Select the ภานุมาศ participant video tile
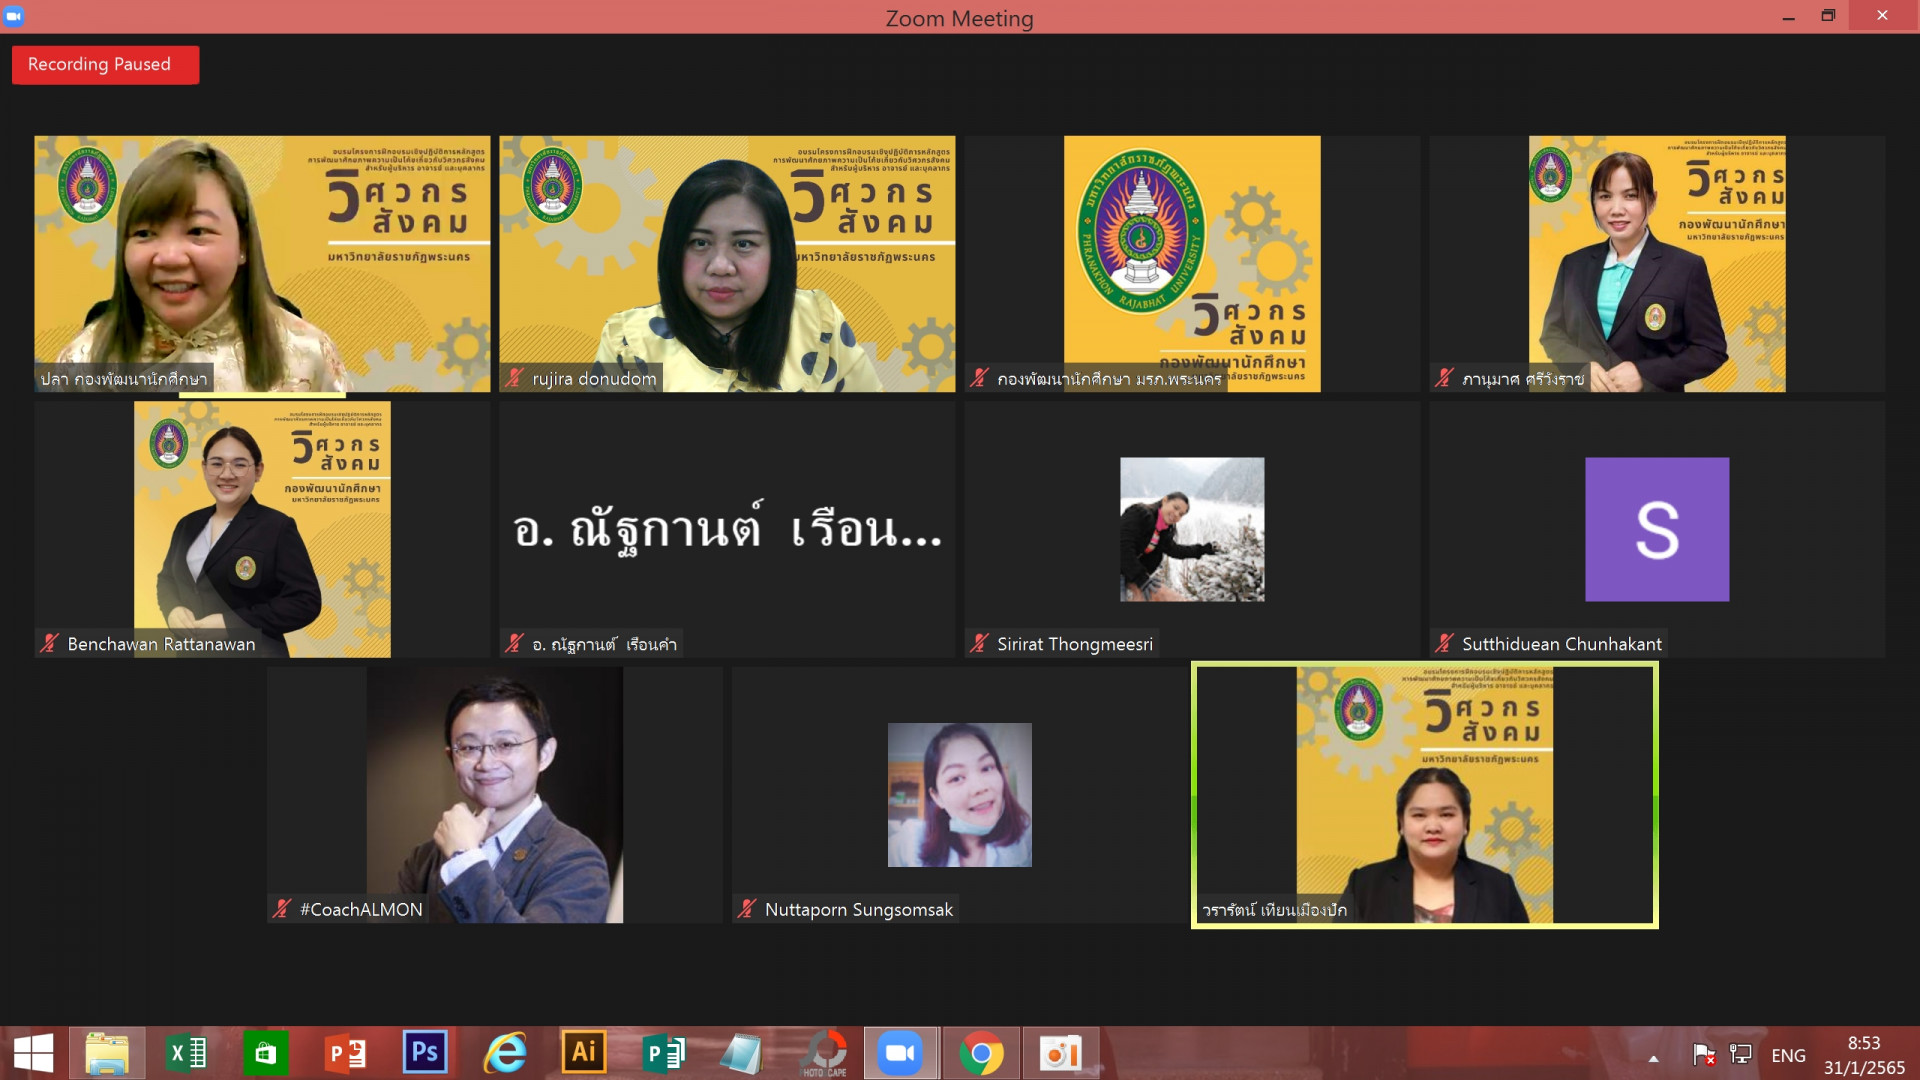The height and width of the screenshot is (1080, 1920). [1657, 264]
